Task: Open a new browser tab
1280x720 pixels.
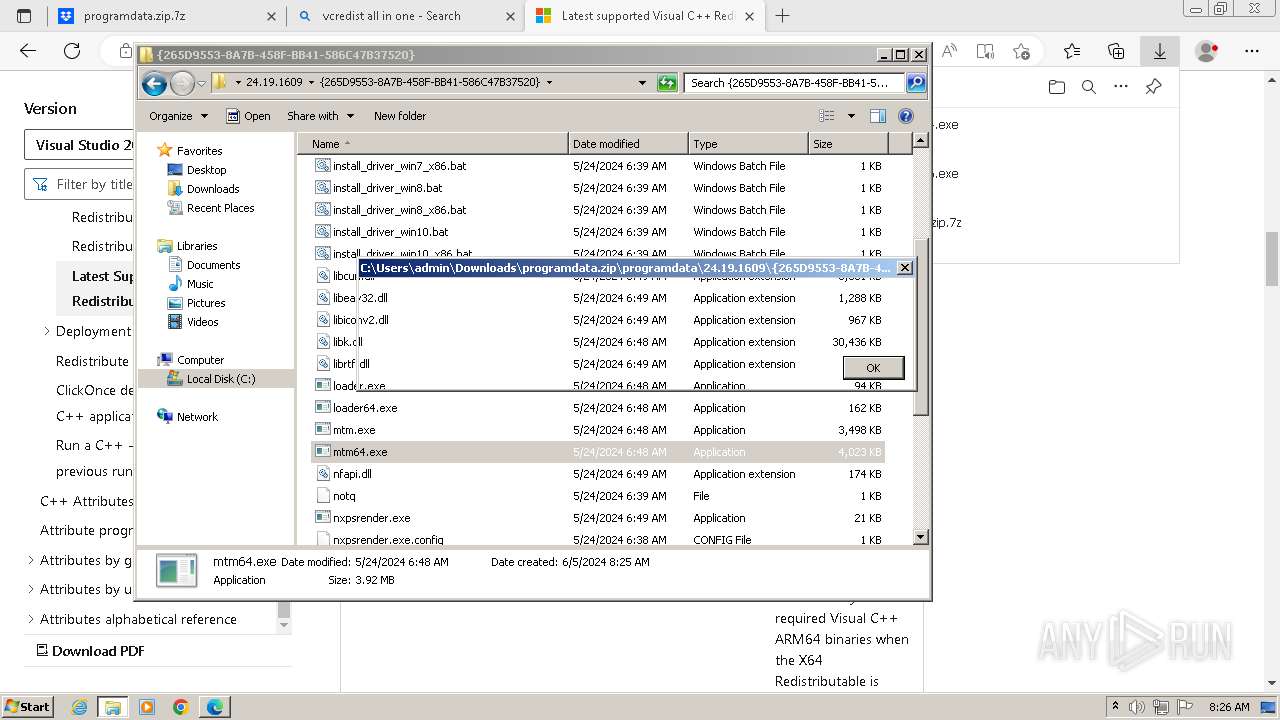Action: (x=783, y=16)
